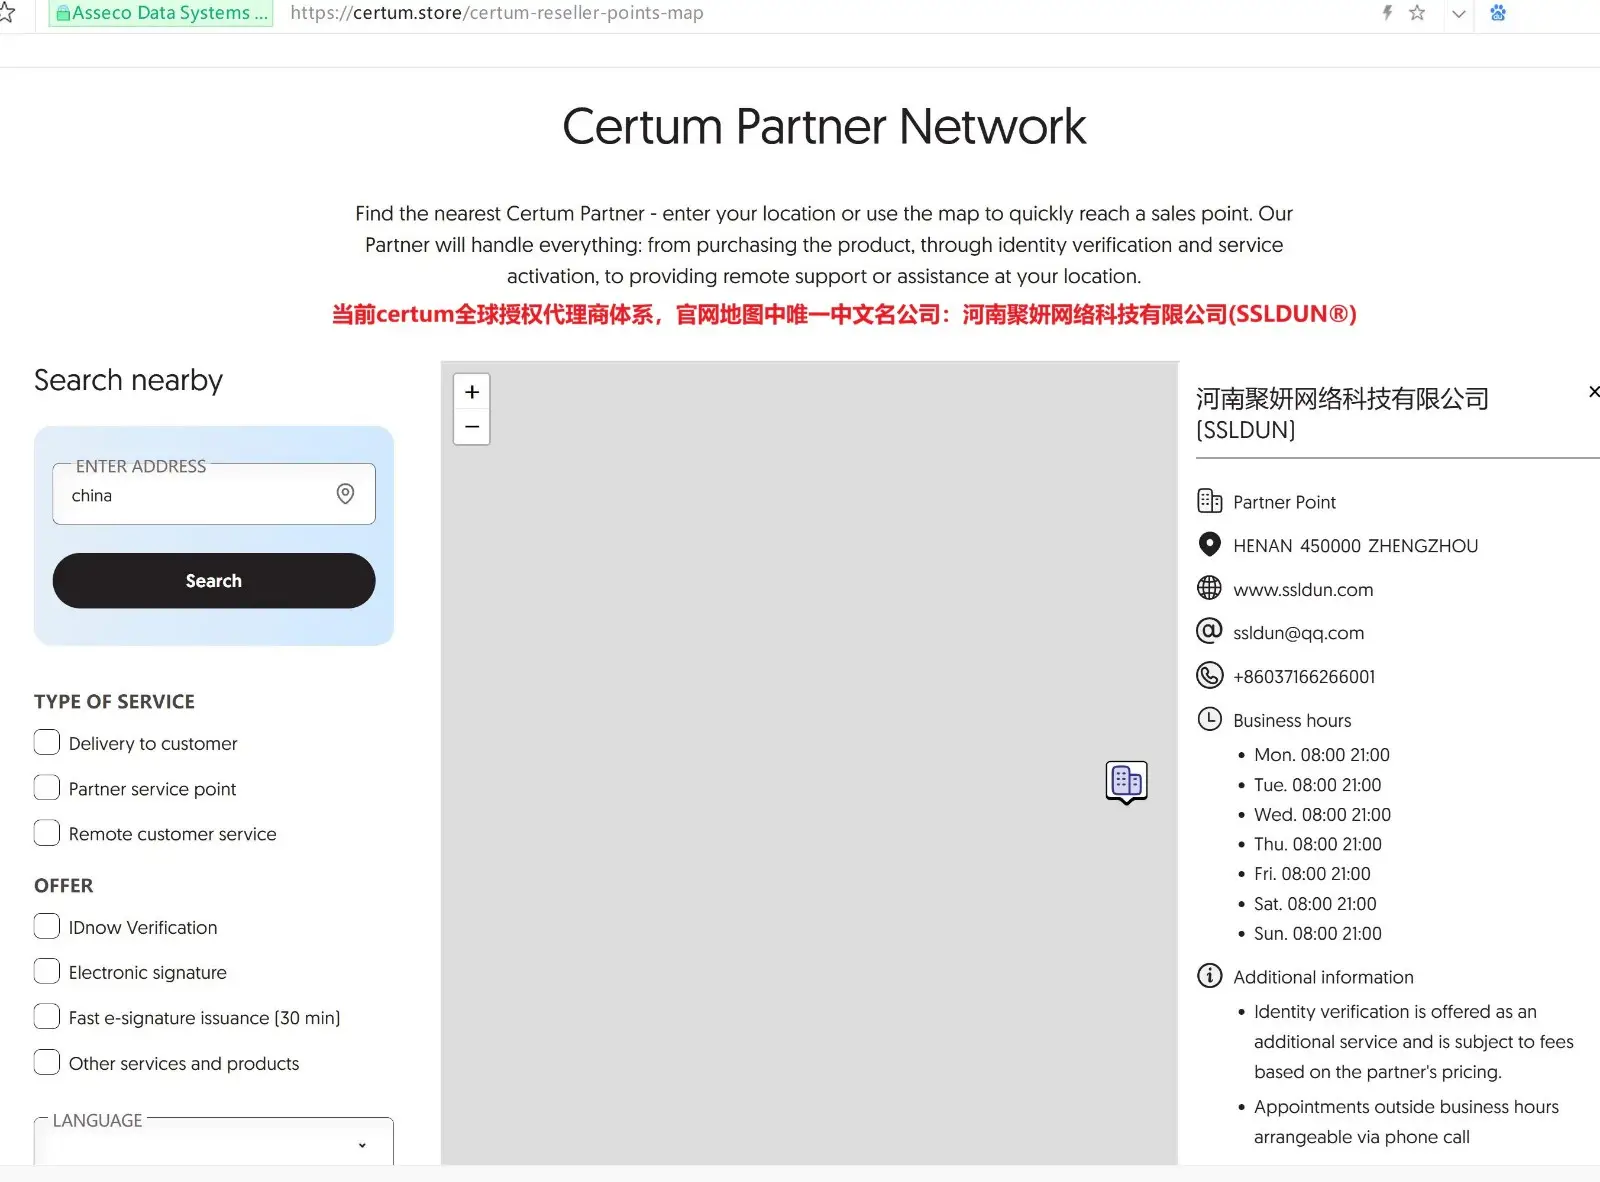
Task: Click the Thu. 08:00 21:00 entry
Action: [x=1318, y=845]
